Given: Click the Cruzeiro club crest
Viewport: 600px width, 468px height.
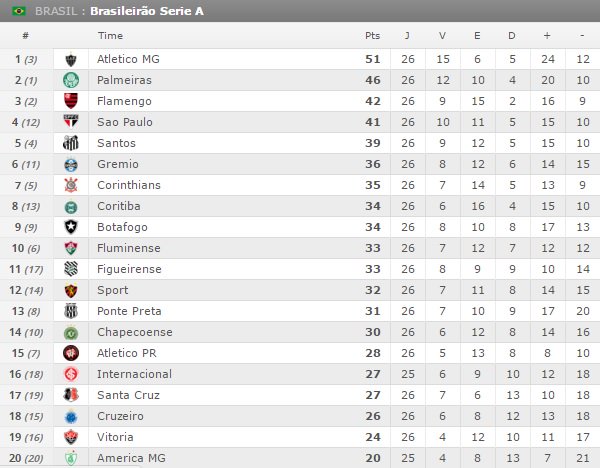Looking at the screenshot, I should (x=71, y=416).
